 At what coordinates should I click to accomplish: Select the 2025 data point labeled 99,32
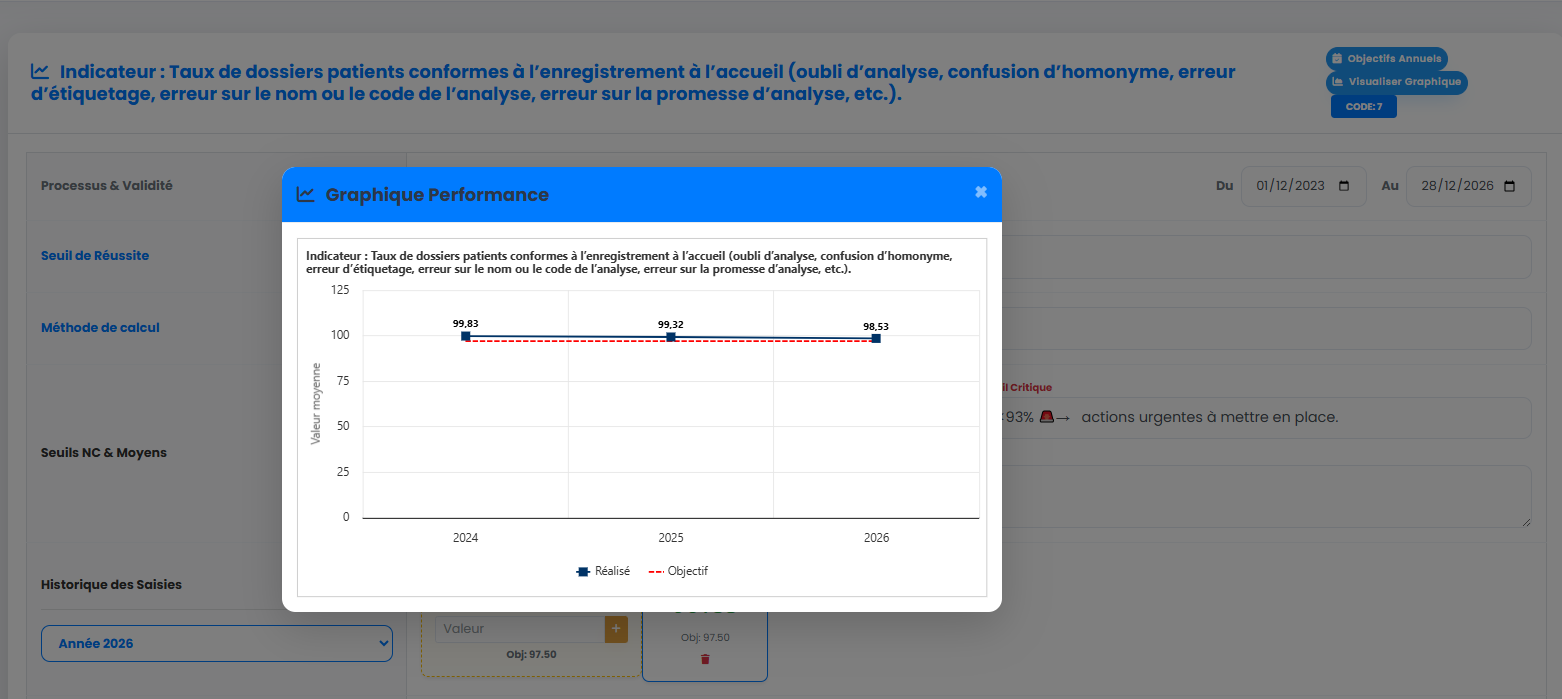click(x=671, y=337)
